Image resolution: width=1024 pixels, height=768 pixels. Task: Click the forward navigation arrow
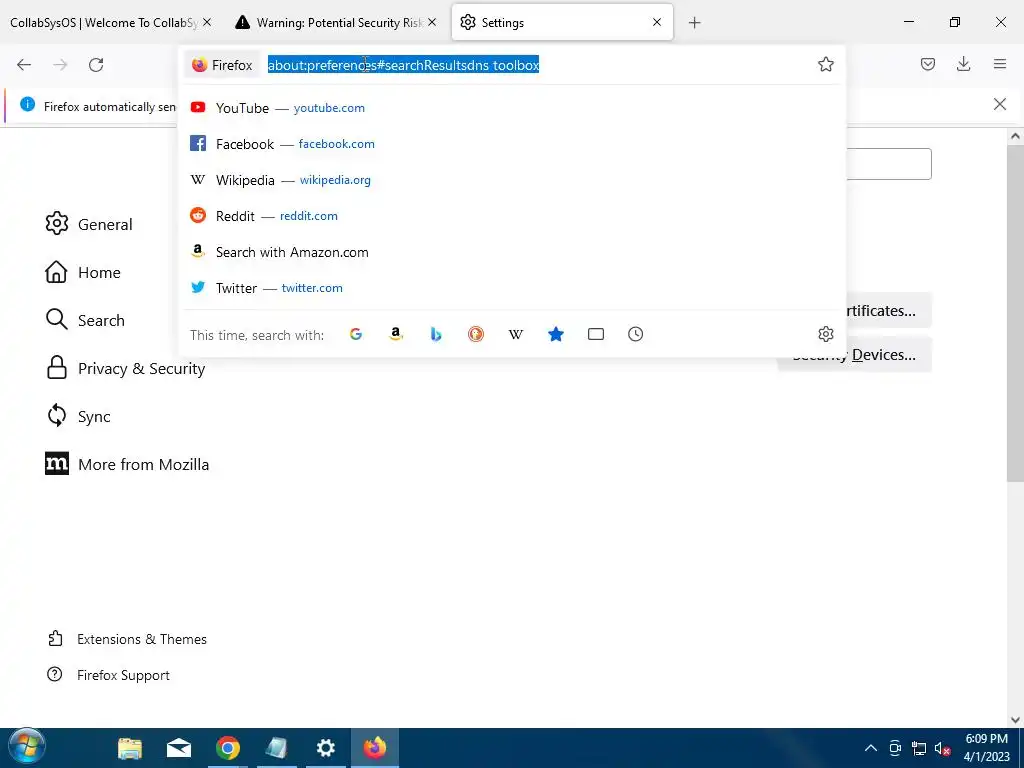coord(60,64)
